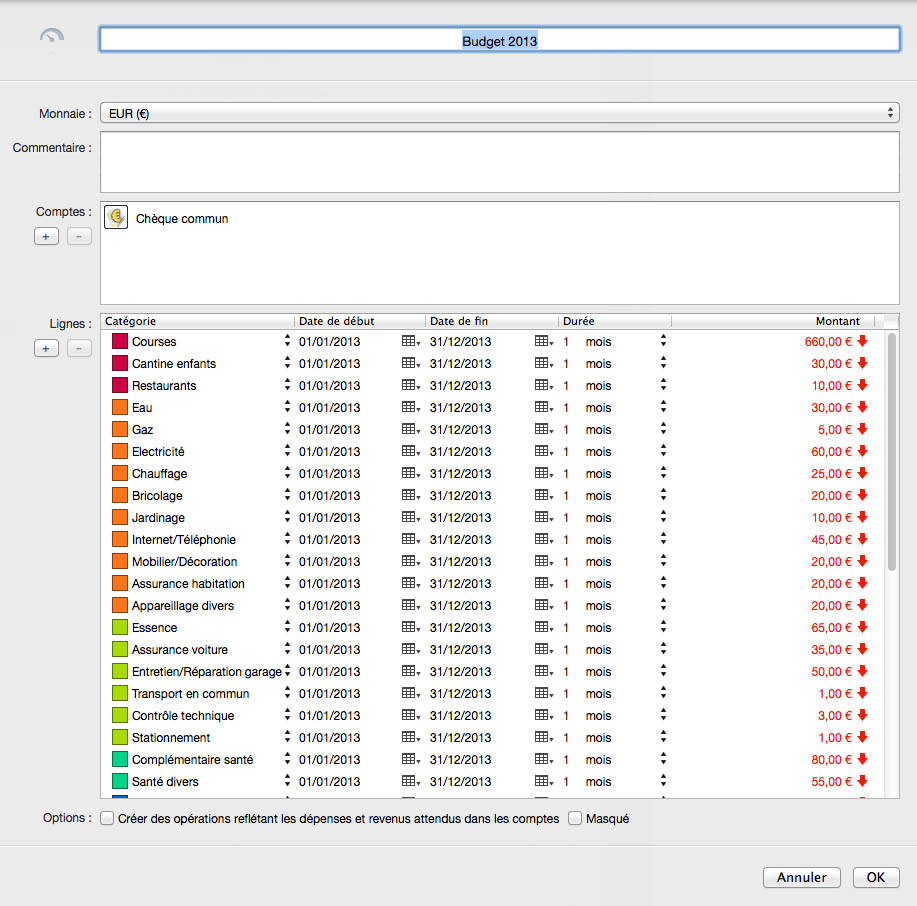The height and width of the screenshot is (906, 917).
Task: Click the red expense arrow for Mobilier/Décoration
Action: [x=862, y=561]
